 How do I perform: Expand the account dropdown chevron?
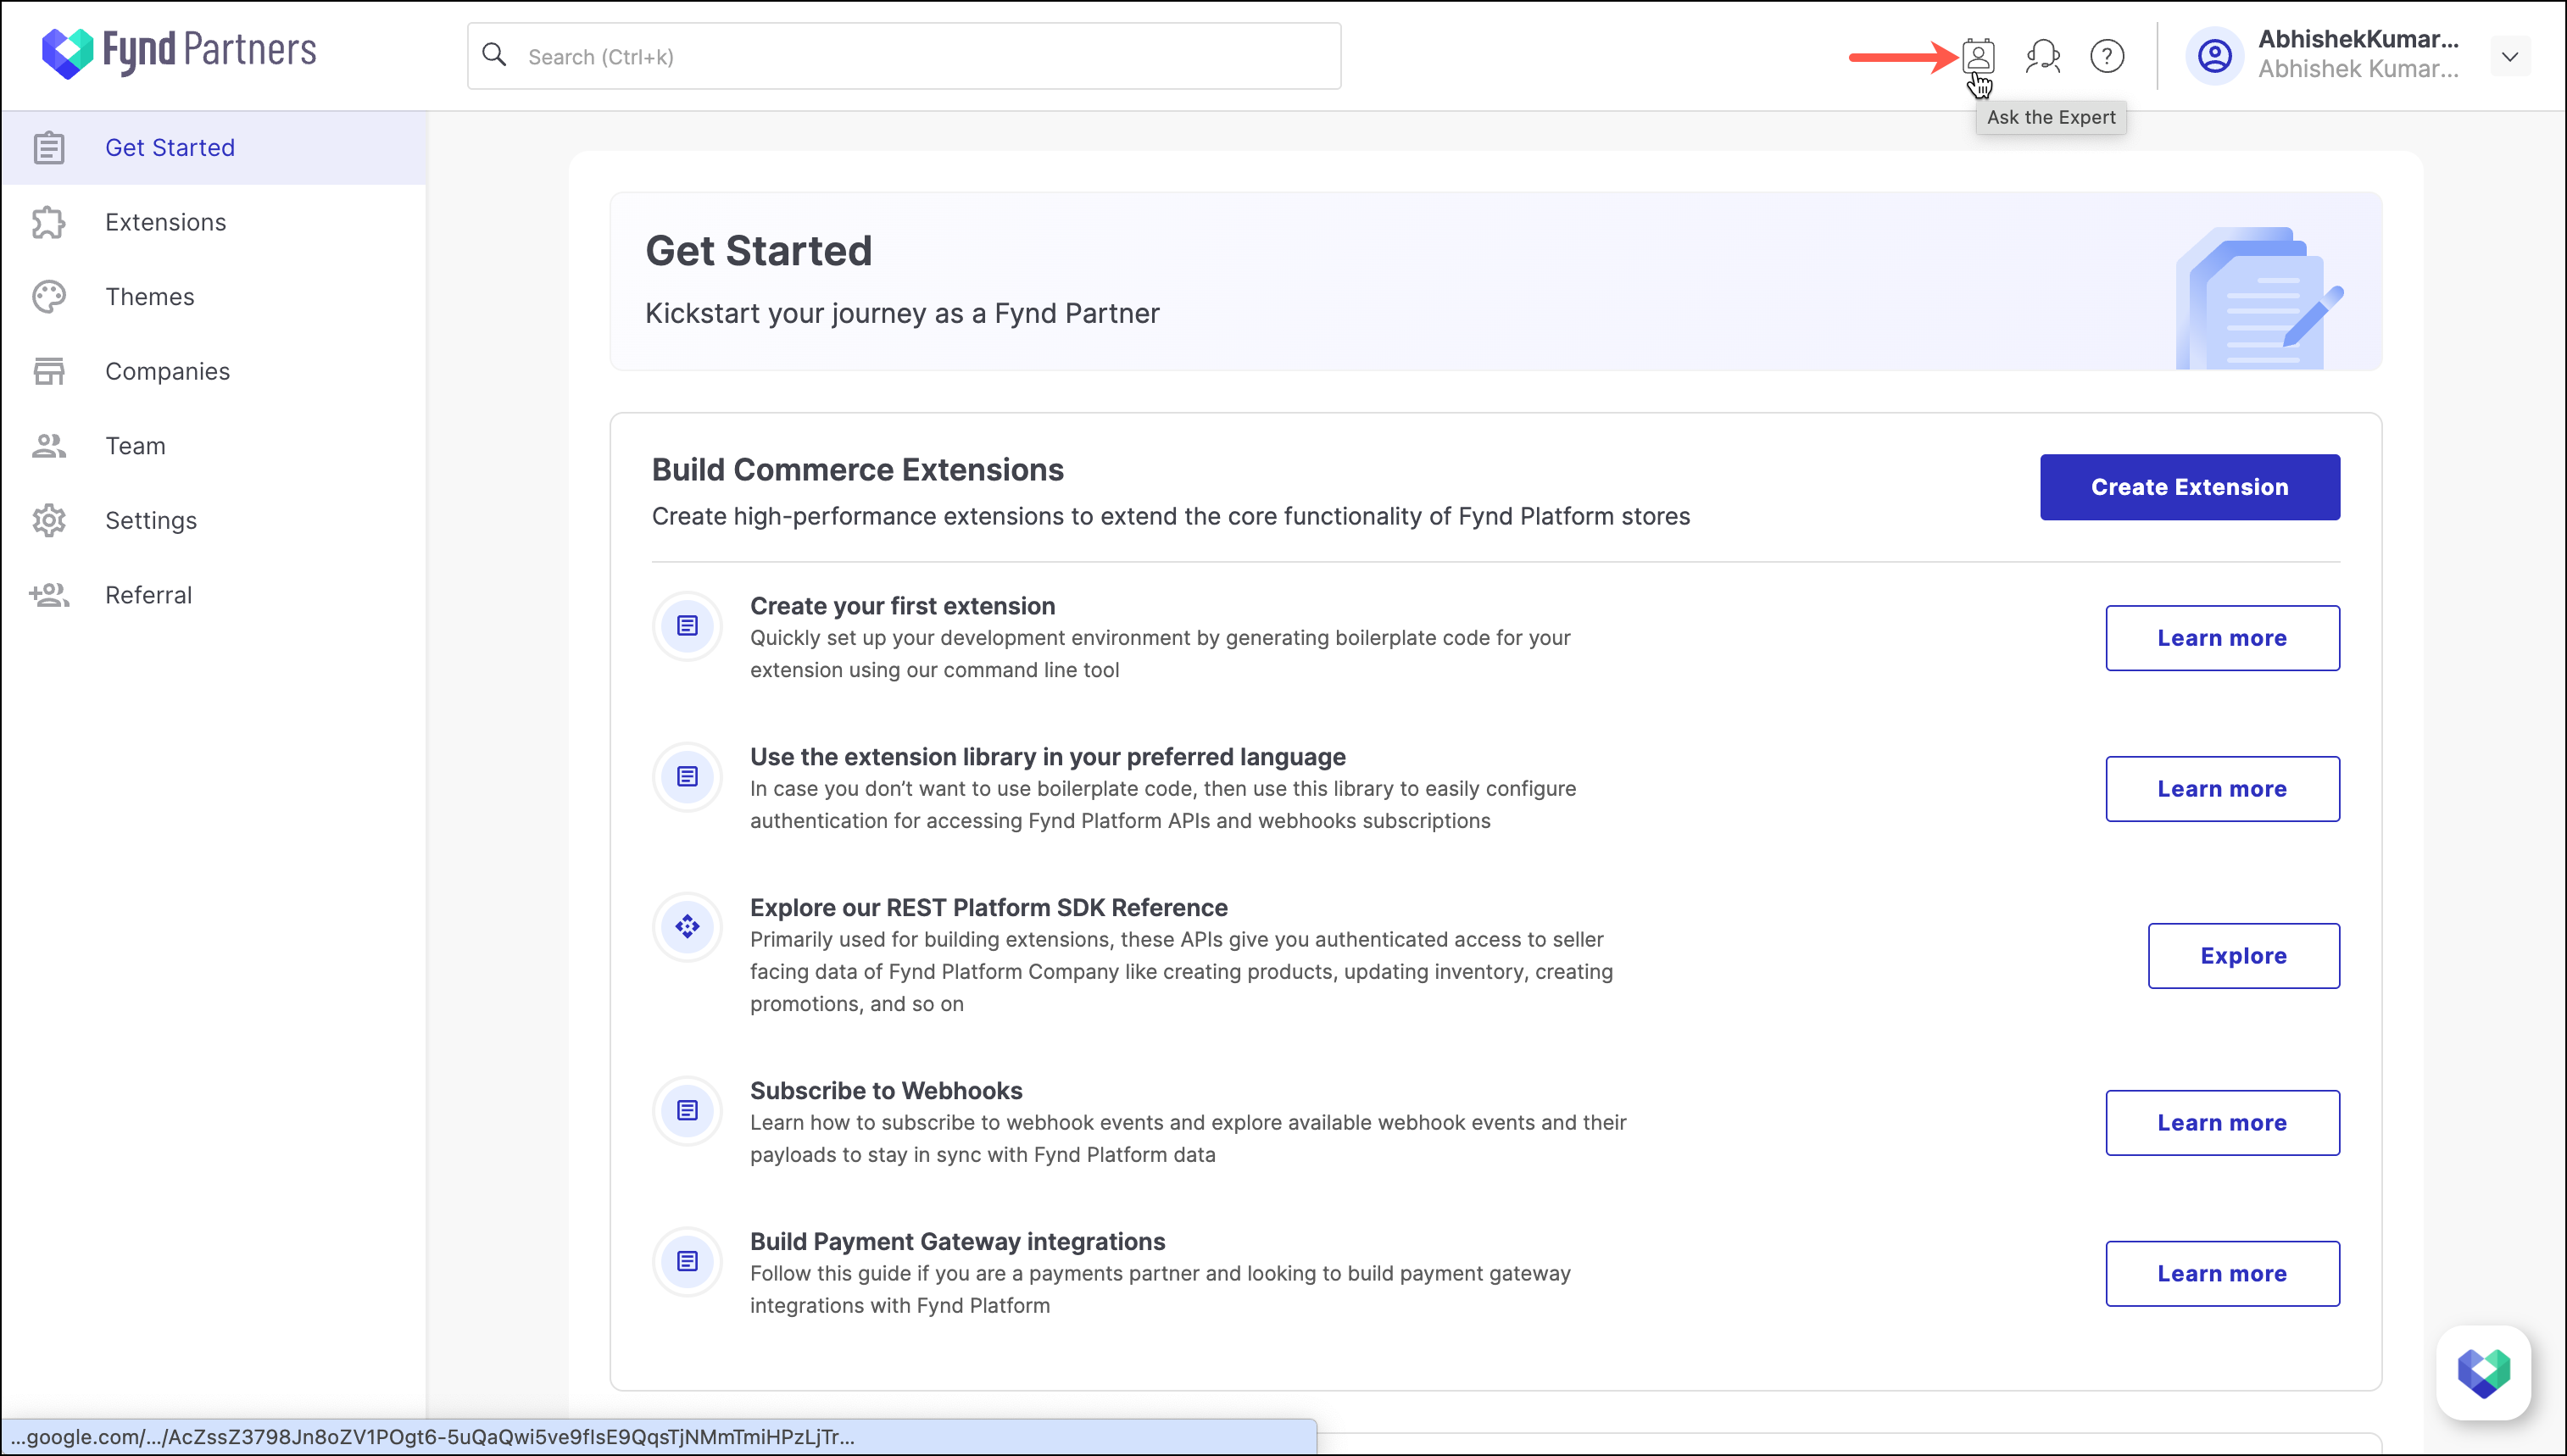(x=2510, y=56)
